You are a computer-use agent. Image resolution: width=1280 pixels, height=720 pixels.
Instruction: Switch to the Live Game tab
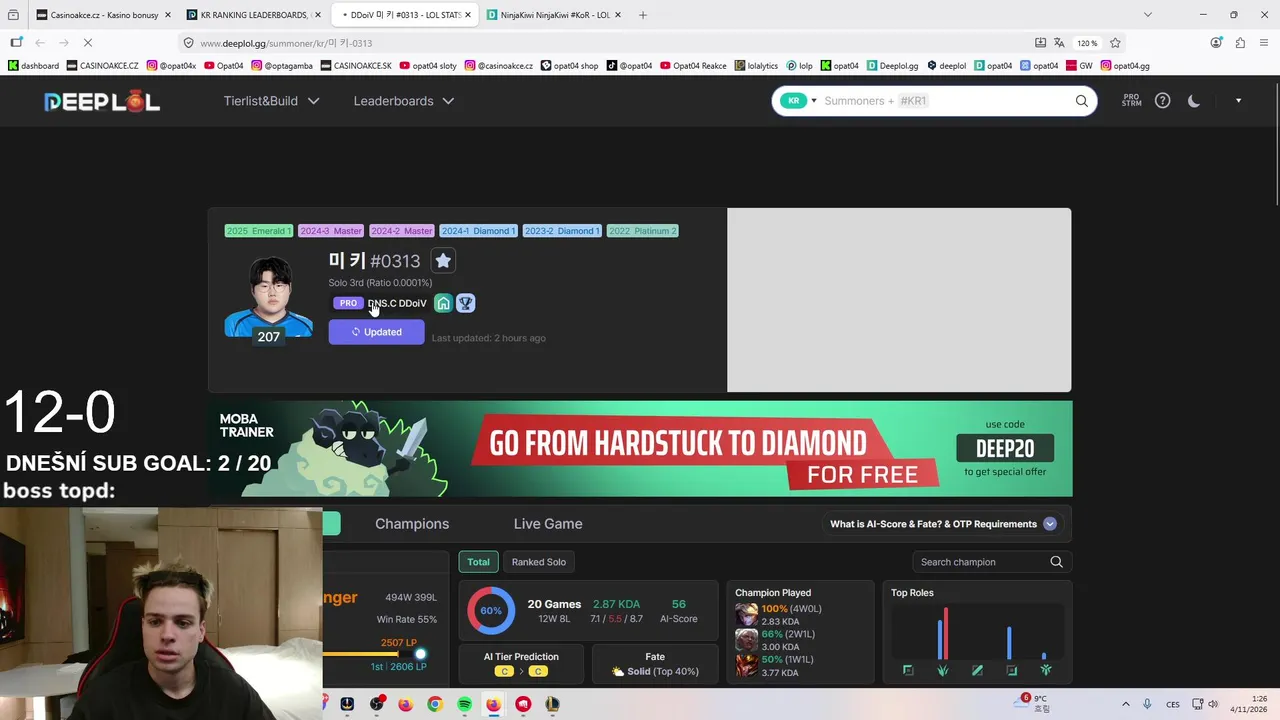[548, 524]
